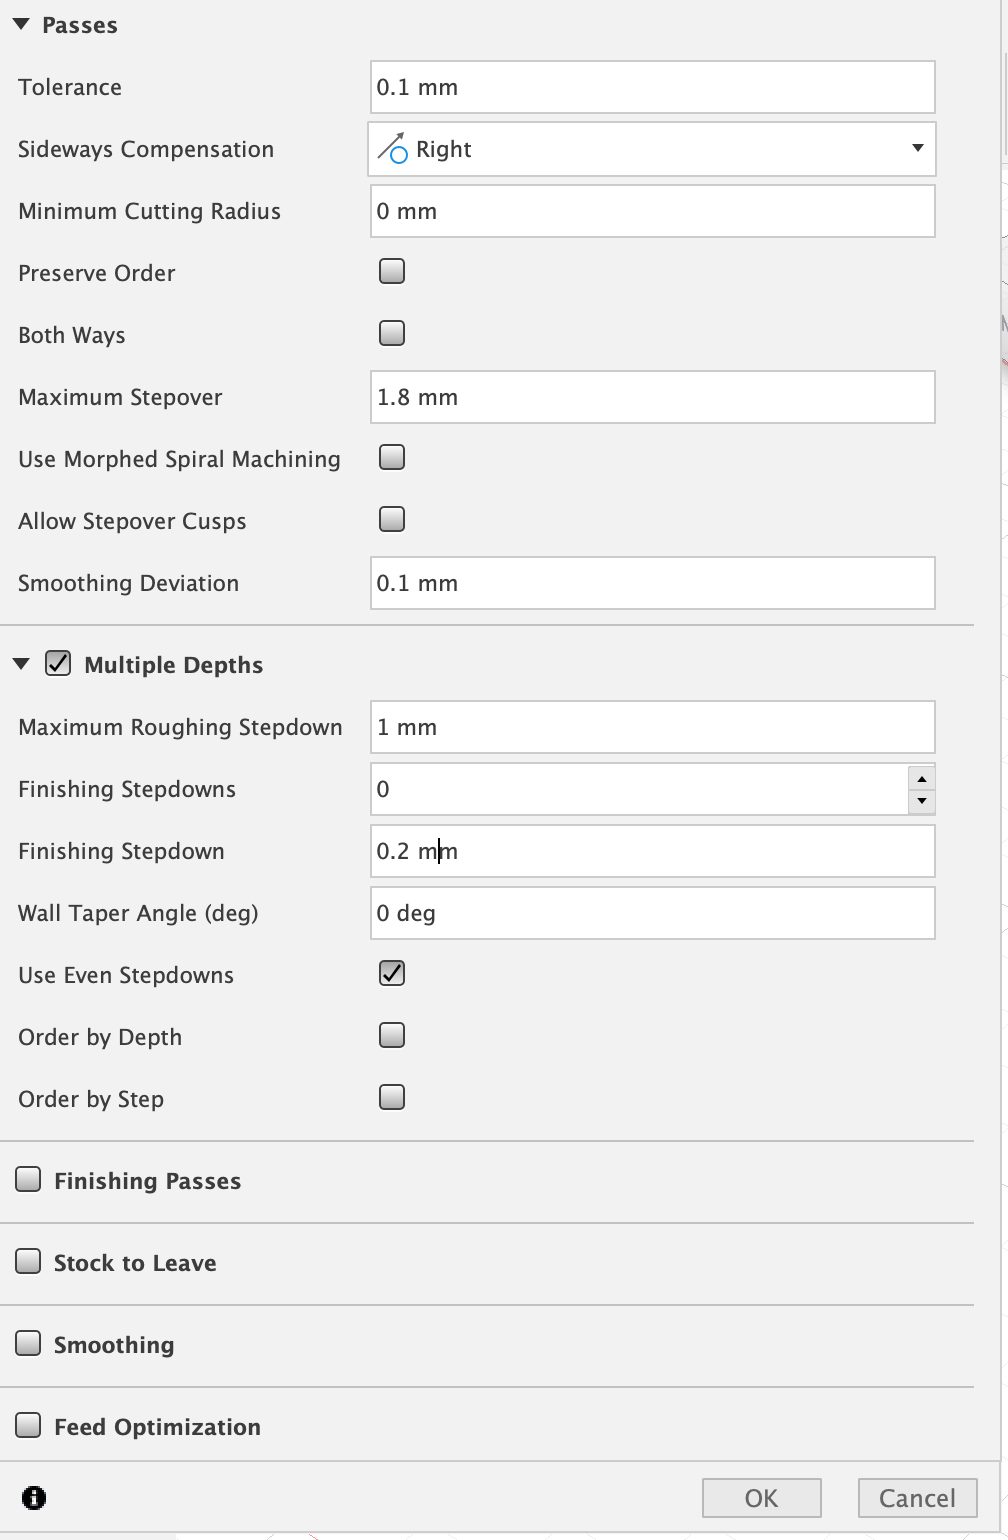The image size is (1008, 1540).
Task: Collapse the Passes section
Action: (22, 24)
